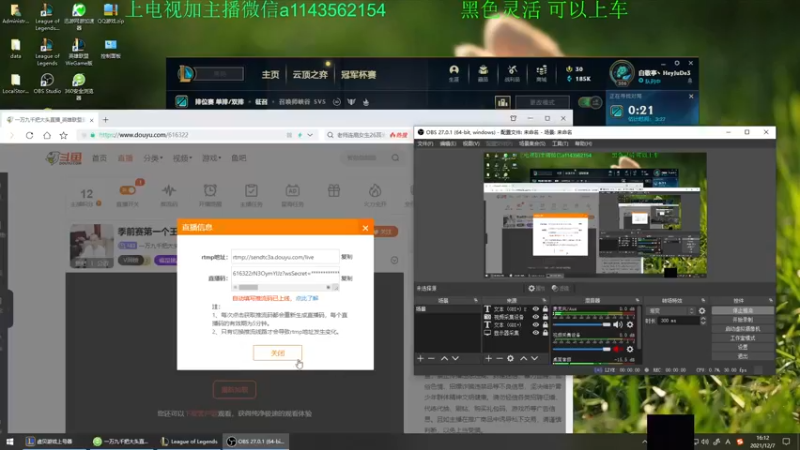This screenshot has width=800, height=450.
Task: Move source up in OBS sources list
Action: tap(523, 359)
